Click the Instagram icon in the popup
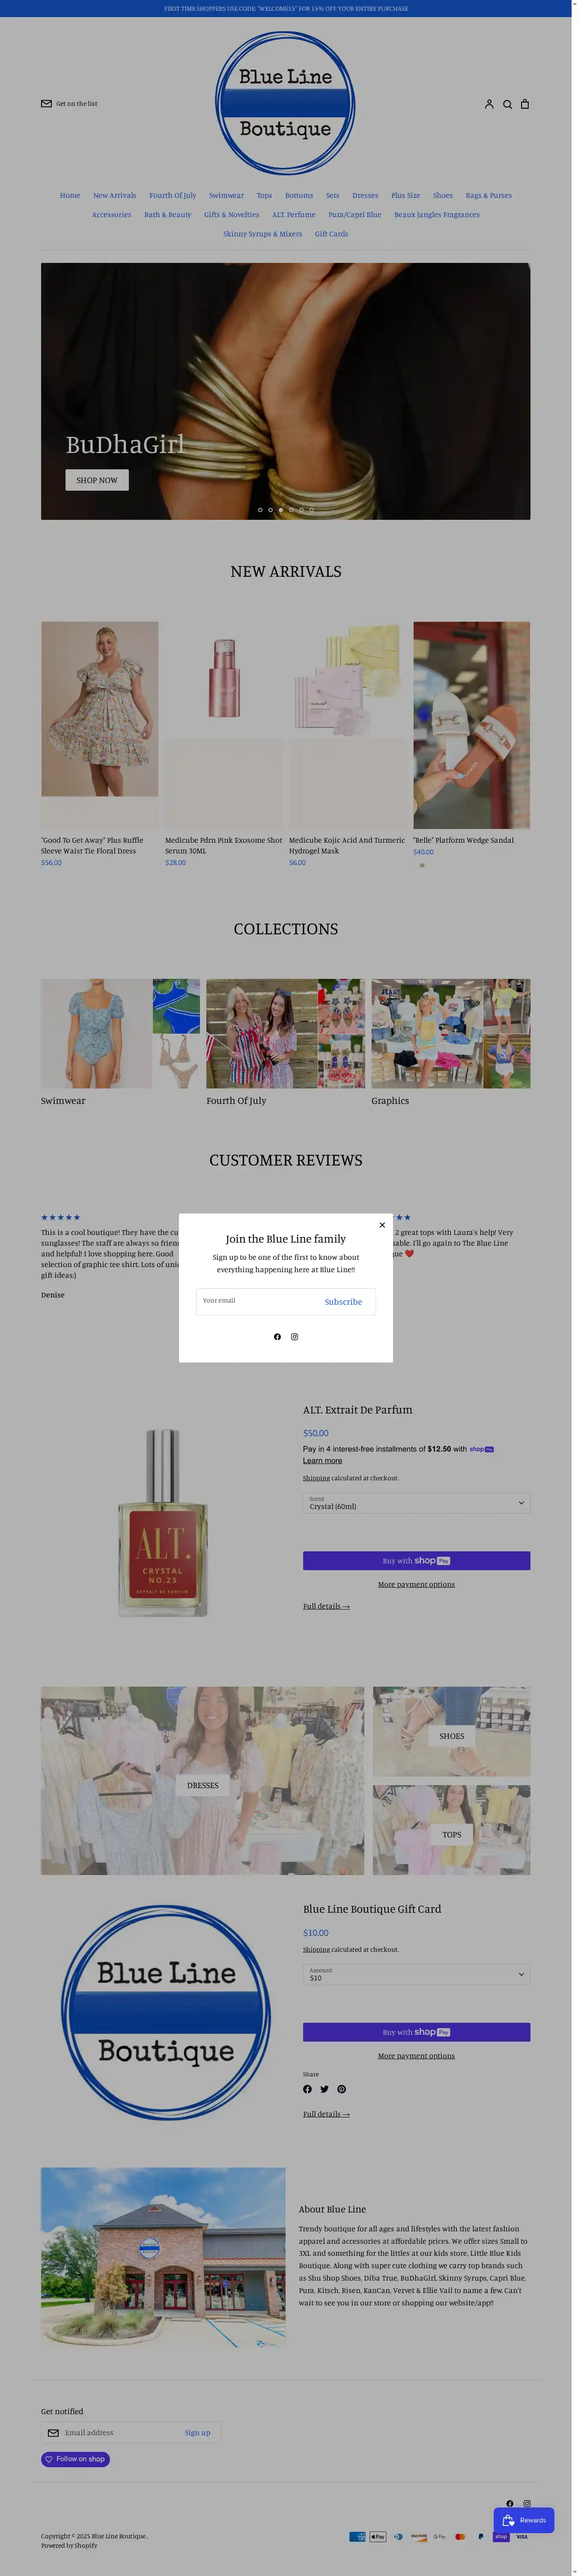578x2576 pixels. point(294,1336)
